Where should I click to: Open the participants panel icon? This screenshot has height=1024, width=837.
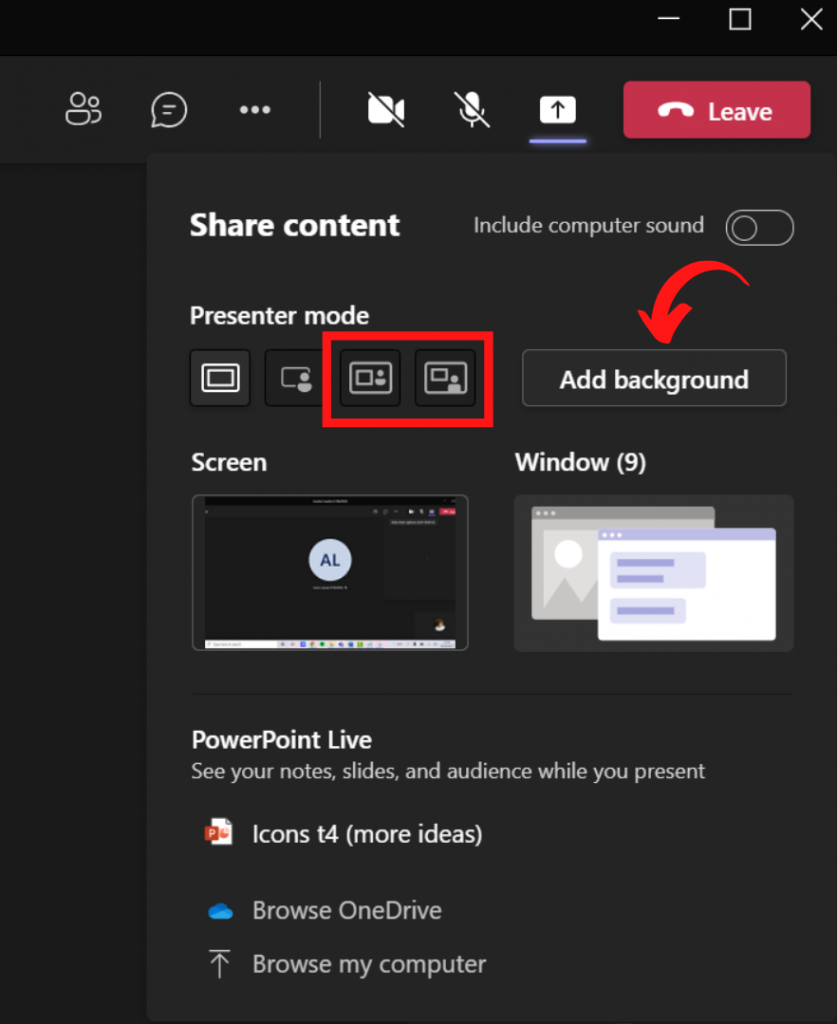84,109
